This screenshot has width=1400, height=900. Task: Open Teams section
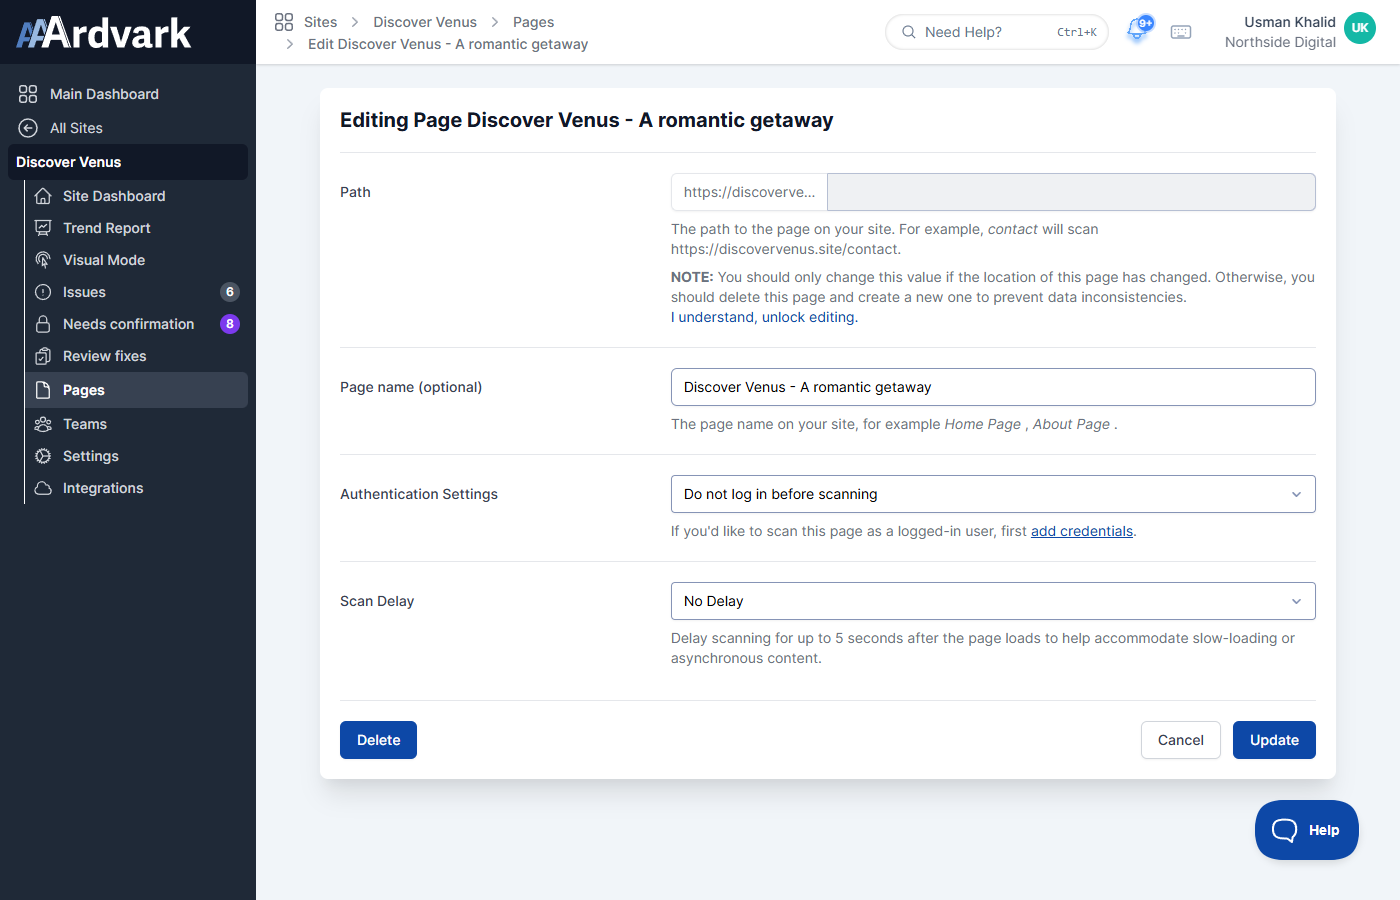pyautogui.click(x=137, y=424)
